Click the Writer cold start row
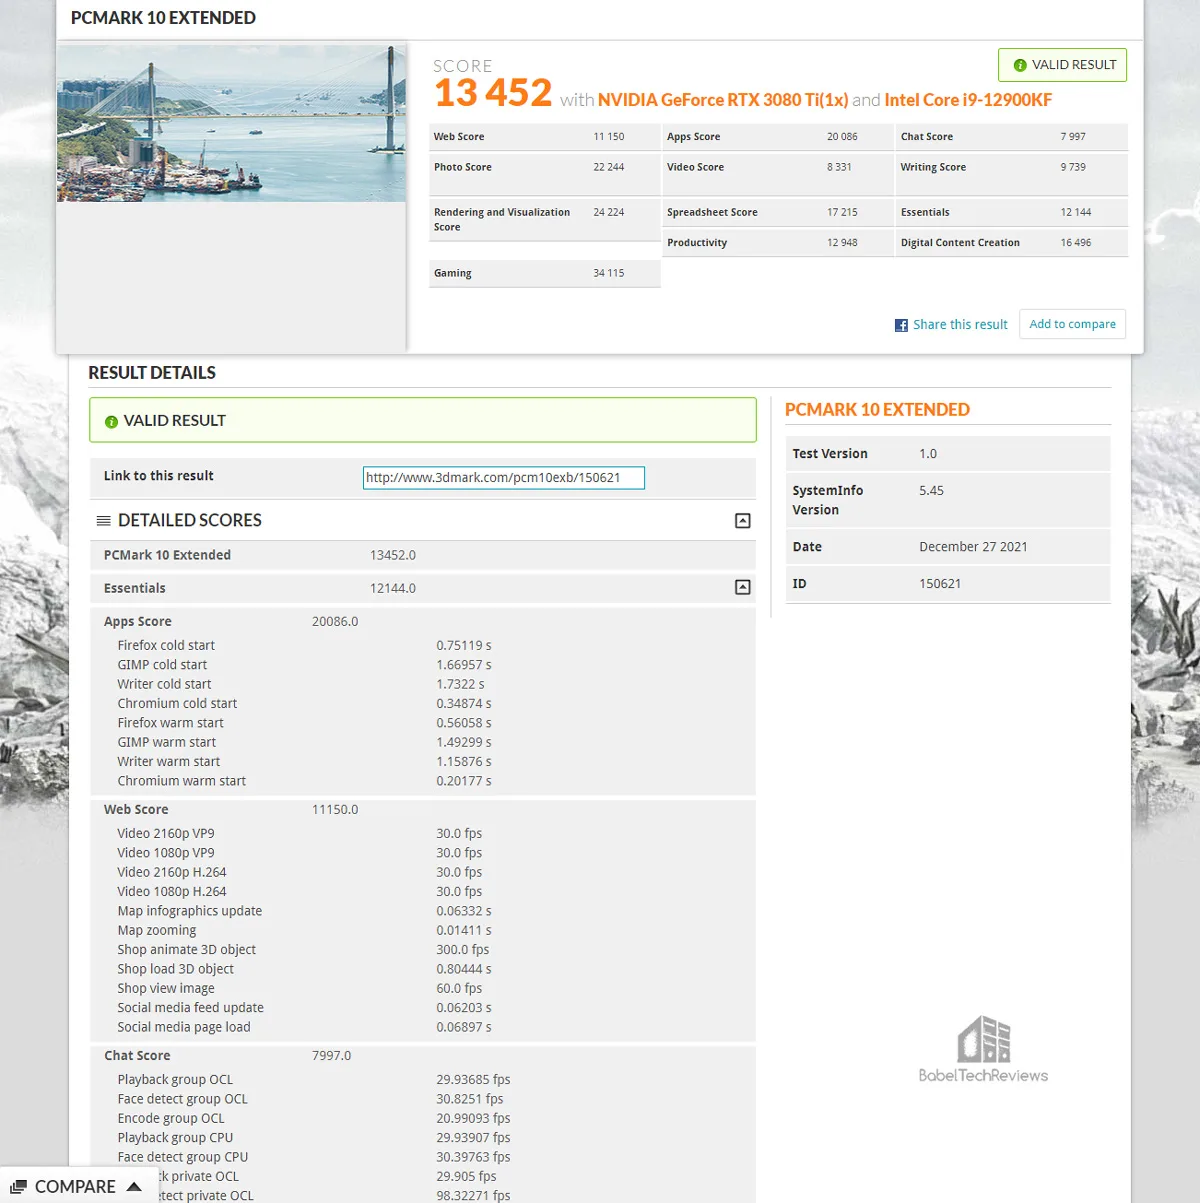The width and height of the screenshot is (1200, 1203). (x=423, y=684)
